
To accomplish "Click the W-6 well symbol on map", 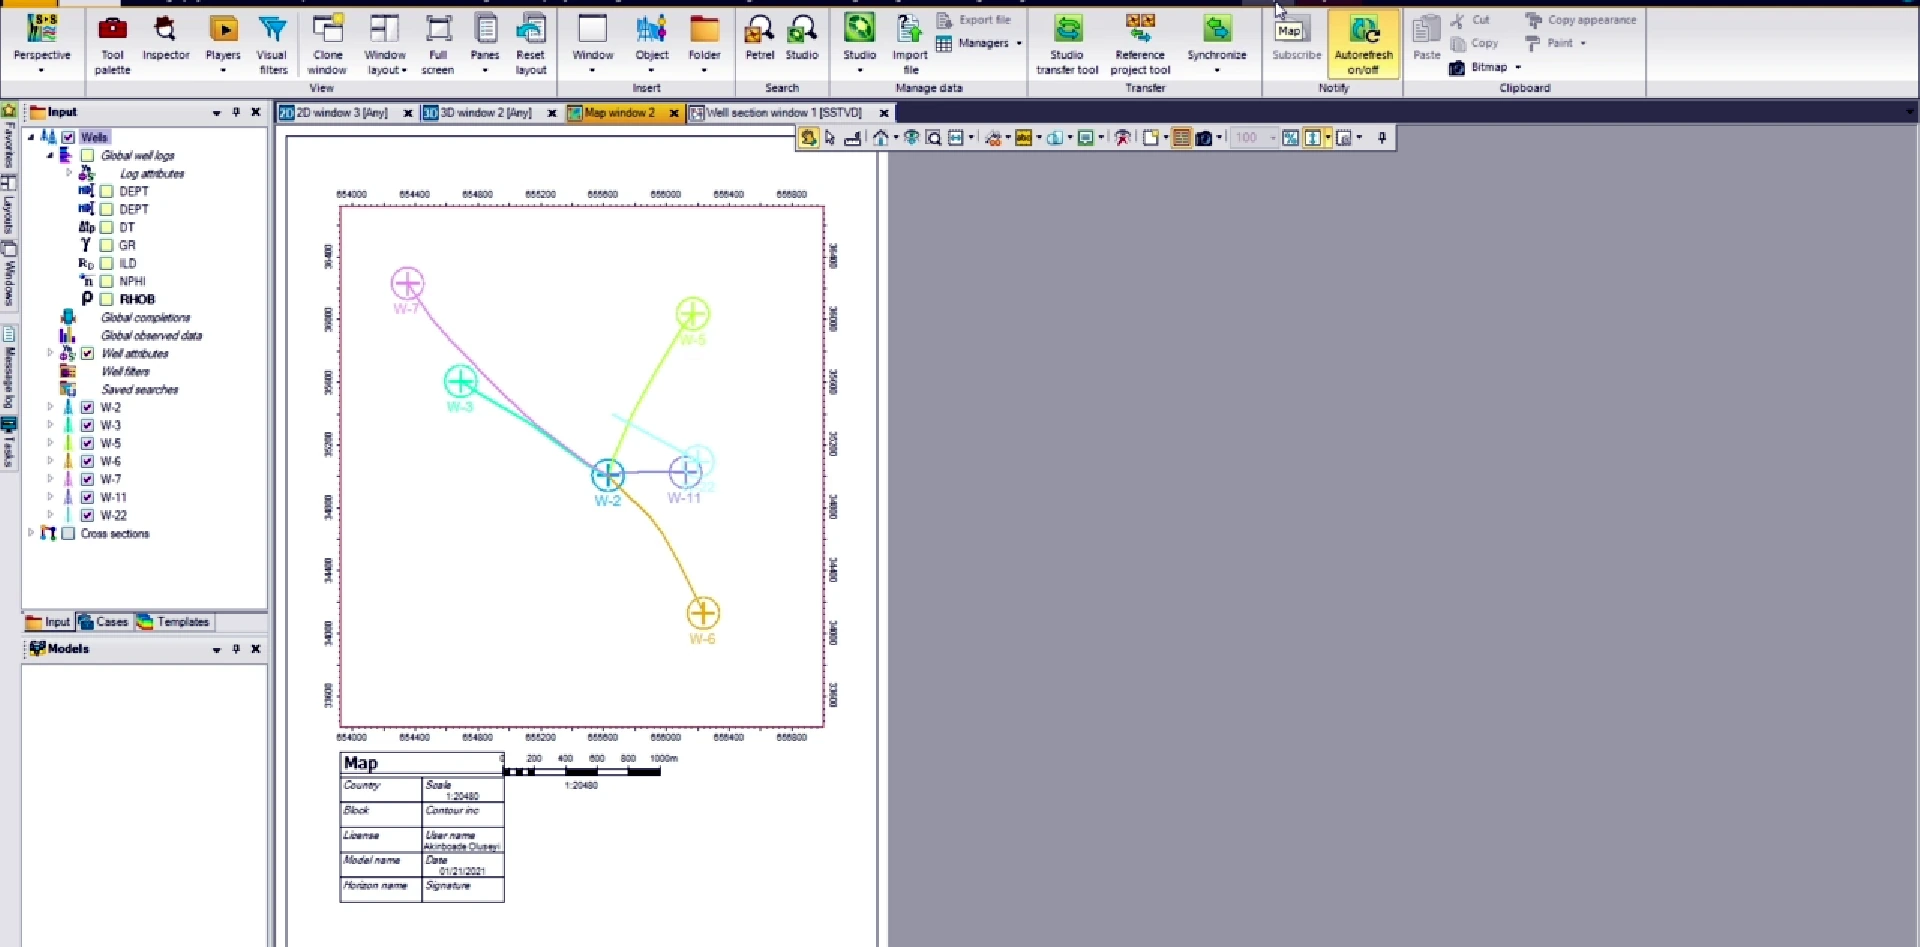I will 703,613.
